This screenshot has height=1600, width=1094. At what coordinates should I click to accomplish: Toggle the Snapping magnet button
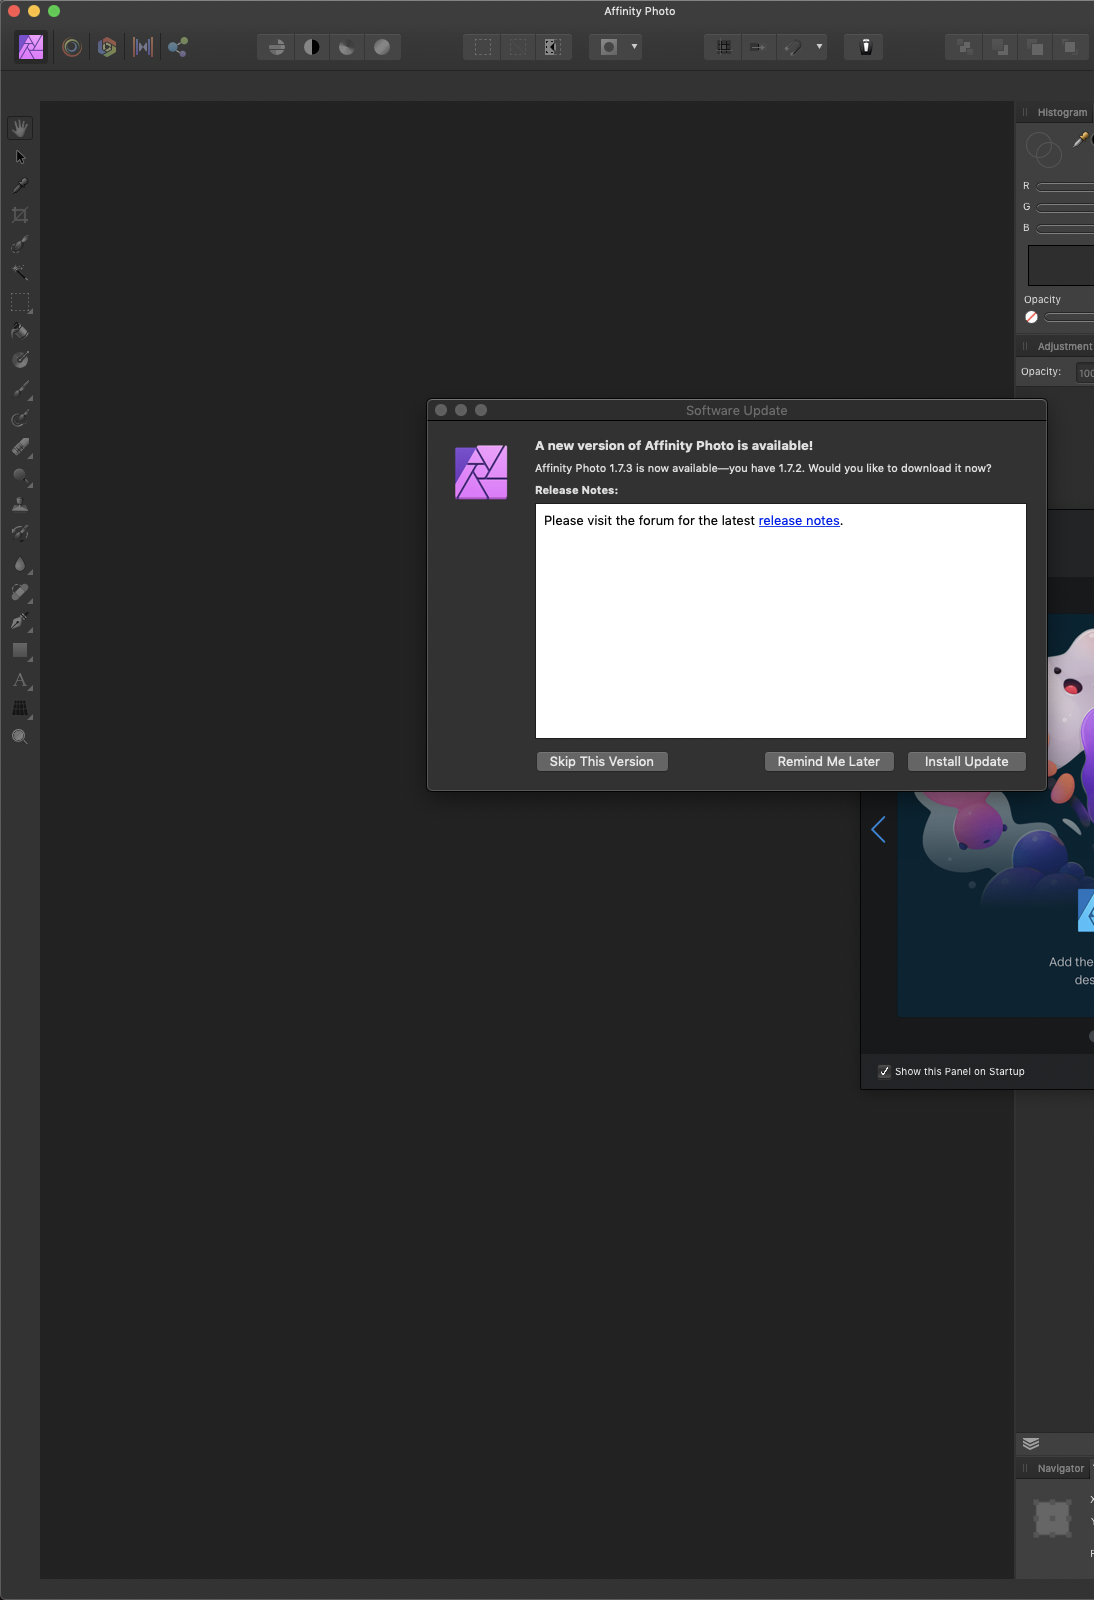click(x=794, y=47)
